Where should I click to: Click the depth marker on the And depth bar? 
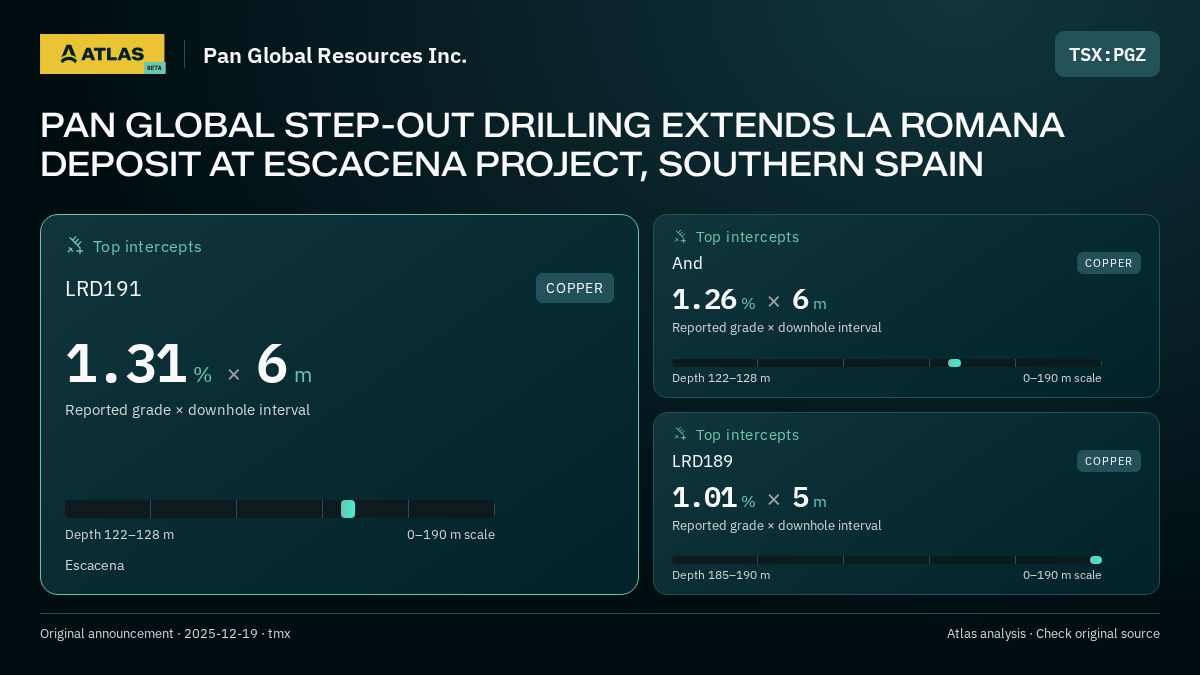(x=954, y=363)
